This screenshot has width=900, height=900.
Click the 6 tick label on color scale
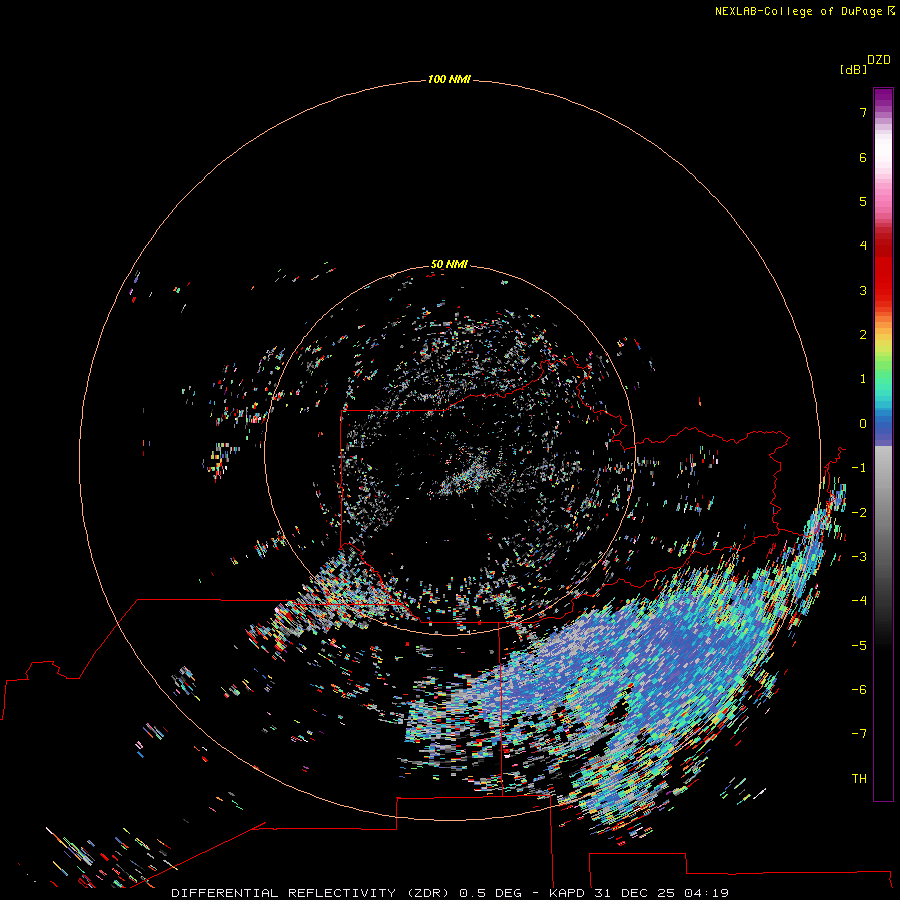863,157
